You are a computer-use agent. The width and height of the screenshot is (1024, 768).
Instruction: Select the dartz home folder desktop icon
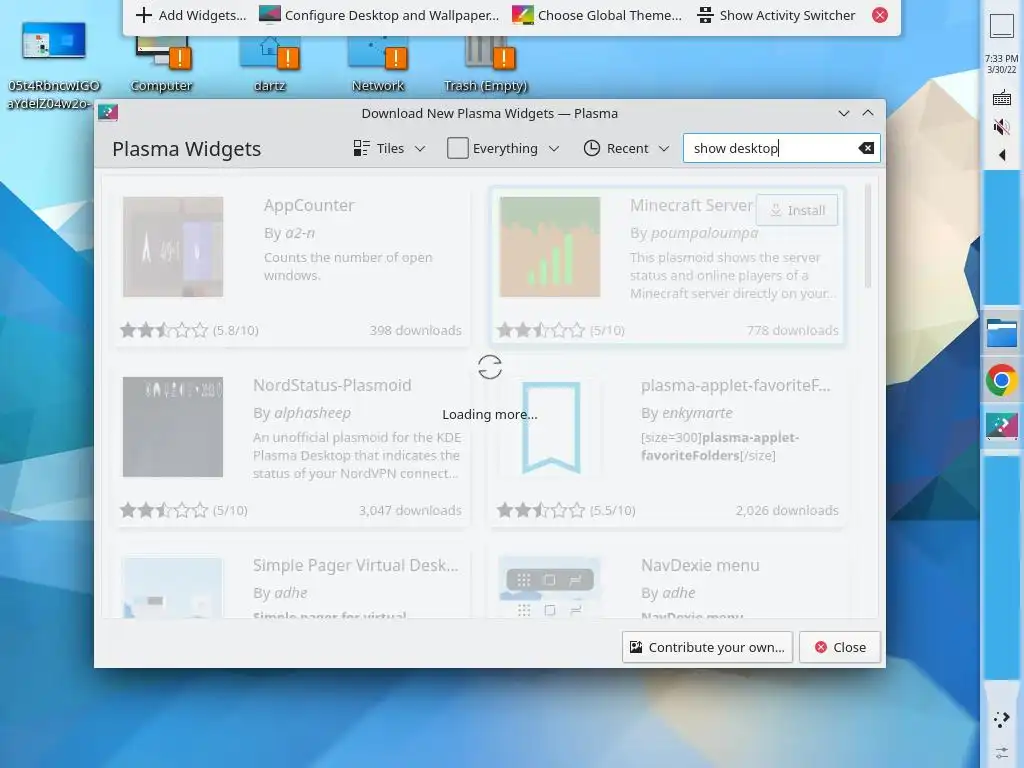270,64
